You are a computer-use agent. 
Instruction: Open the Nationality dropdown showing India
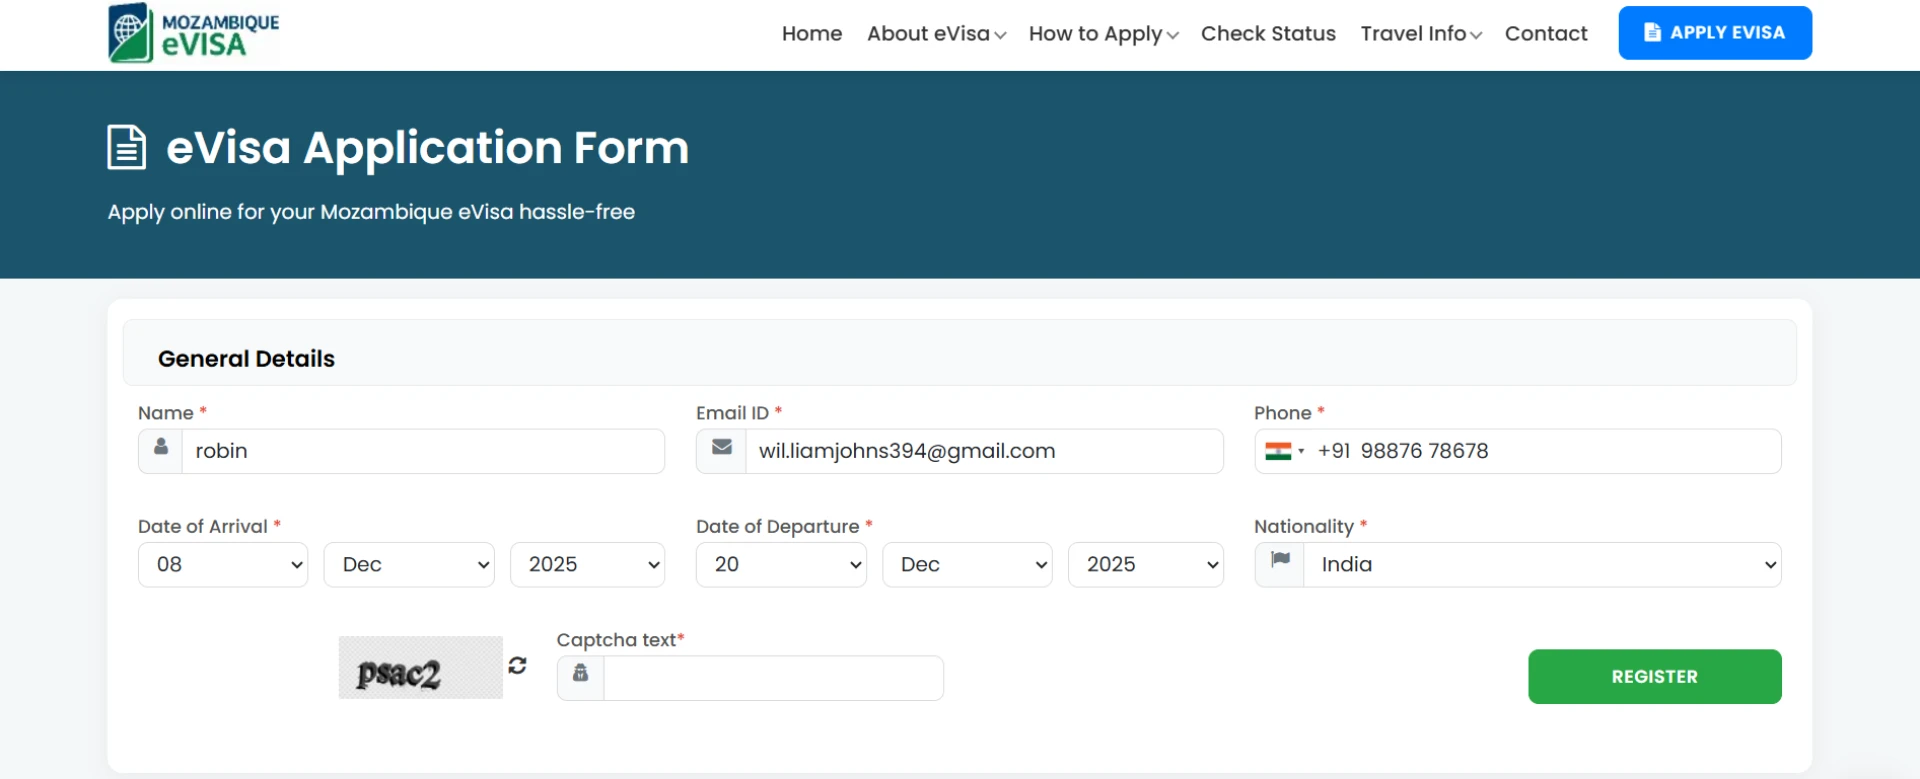pos(1541,565)
